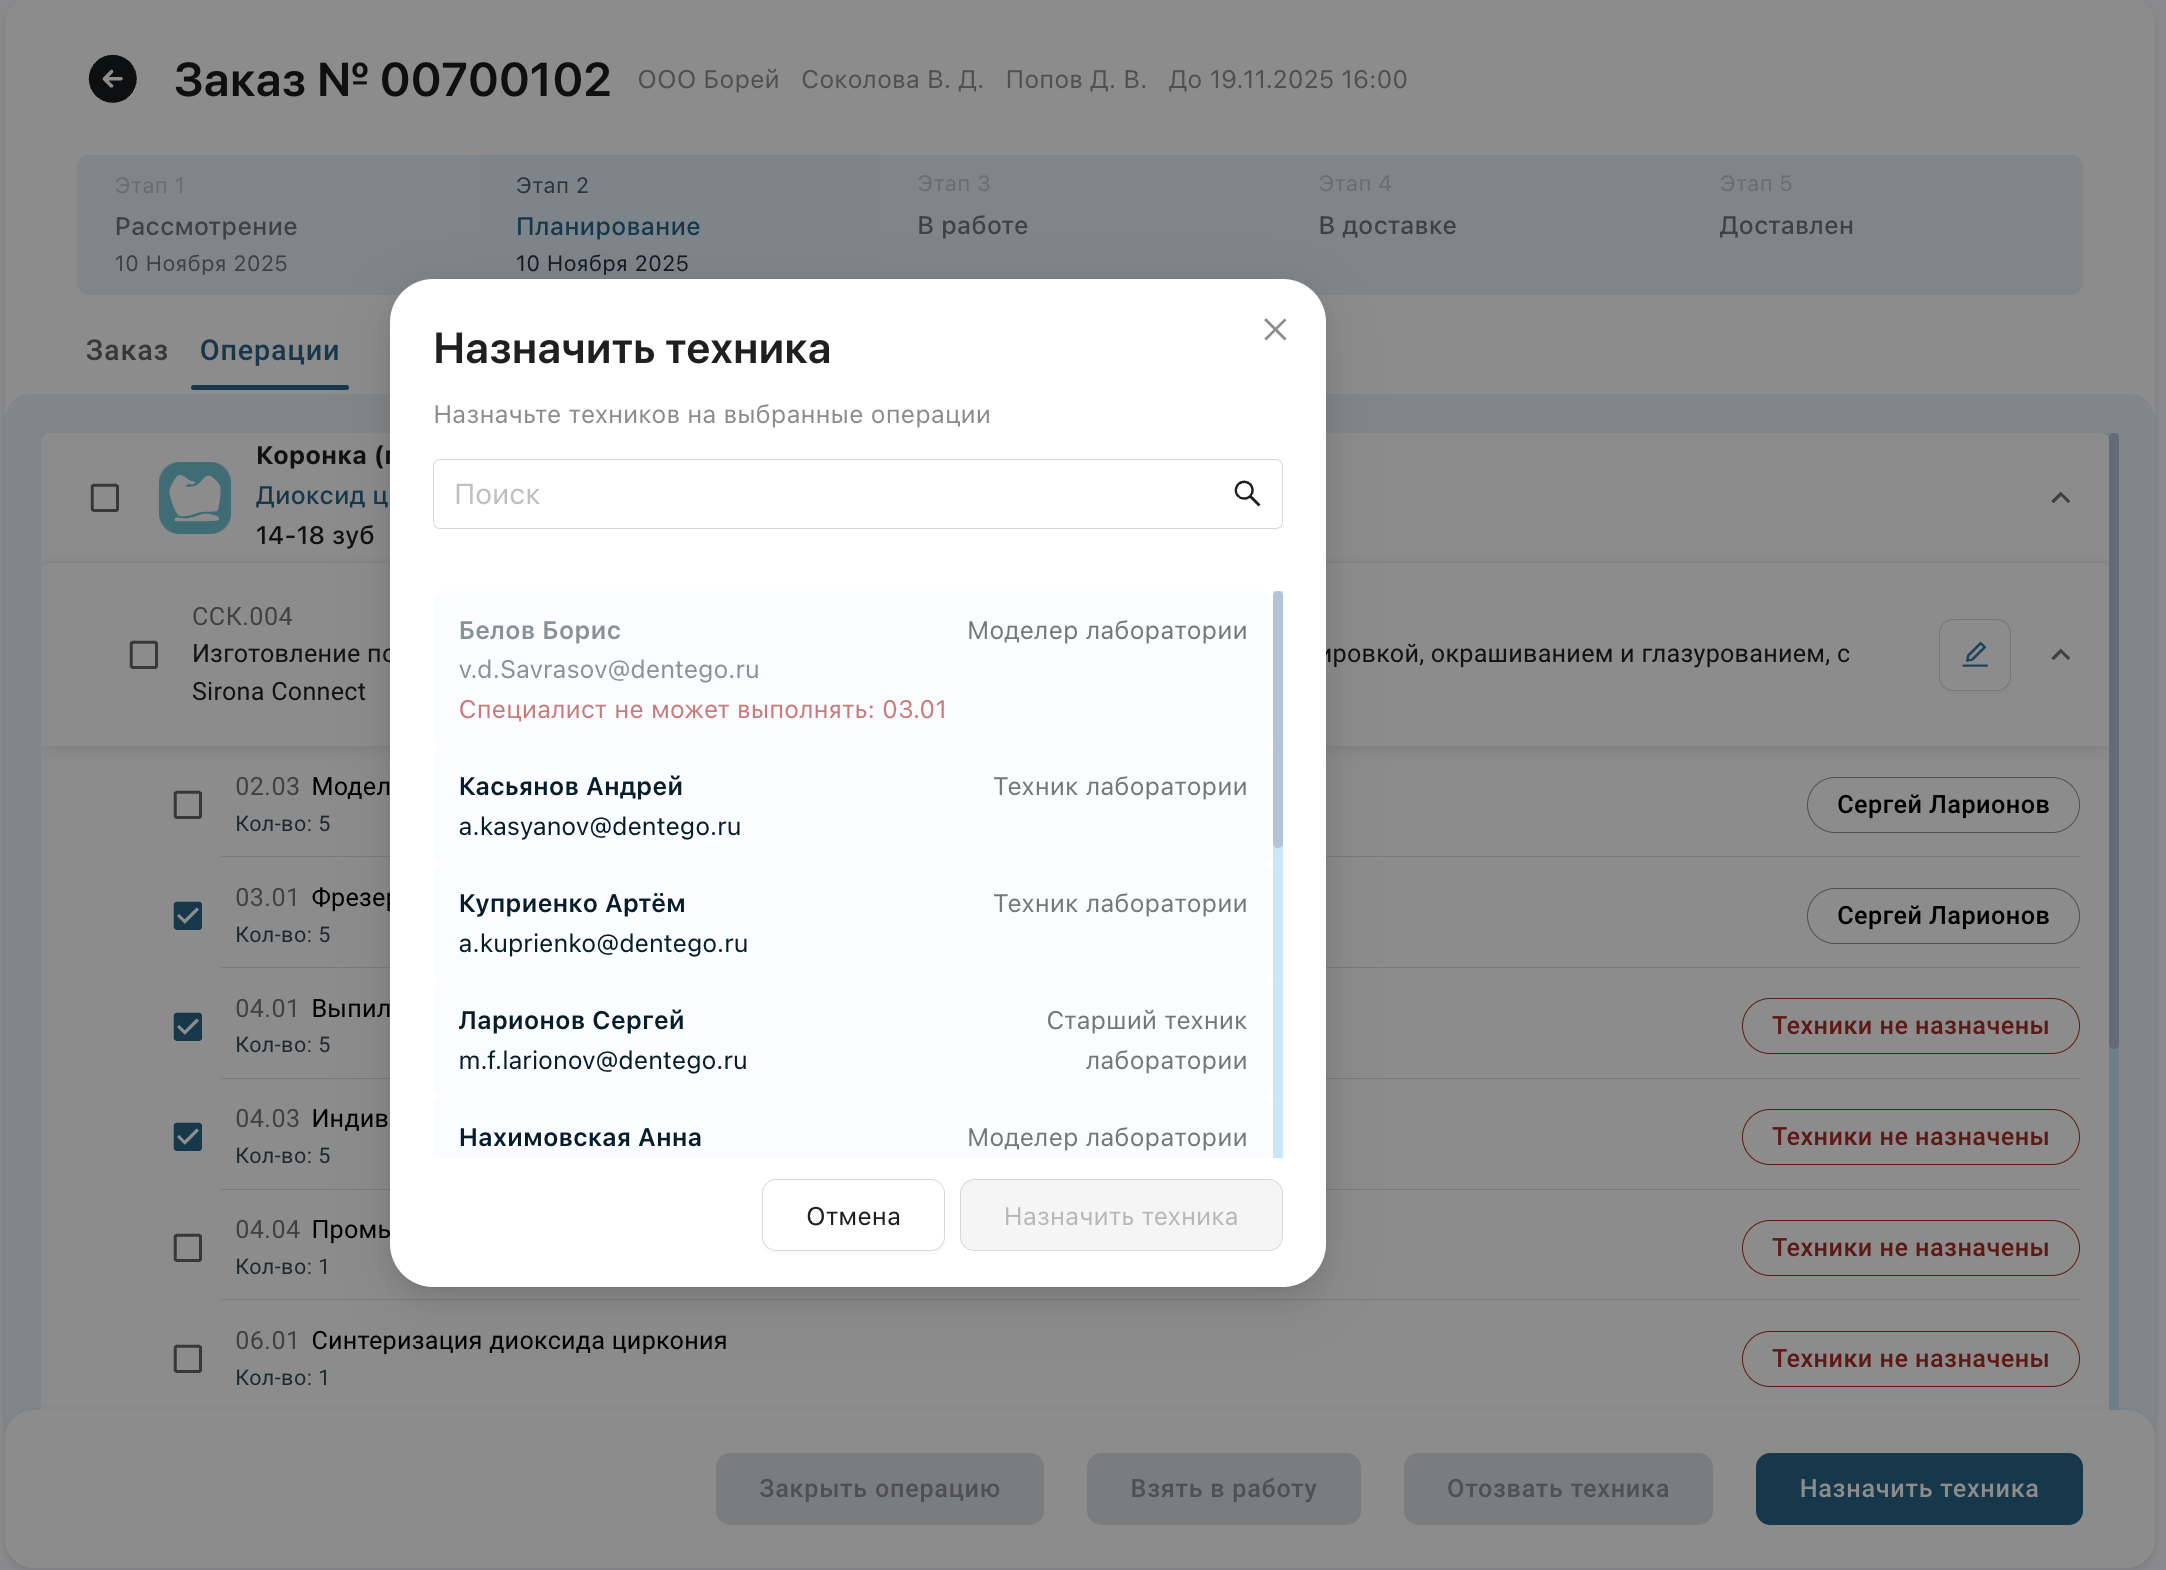Click the back arrow next to order title
Image resolution: width=2166 pixels, height=1570 pixels.
click(113, 79)
